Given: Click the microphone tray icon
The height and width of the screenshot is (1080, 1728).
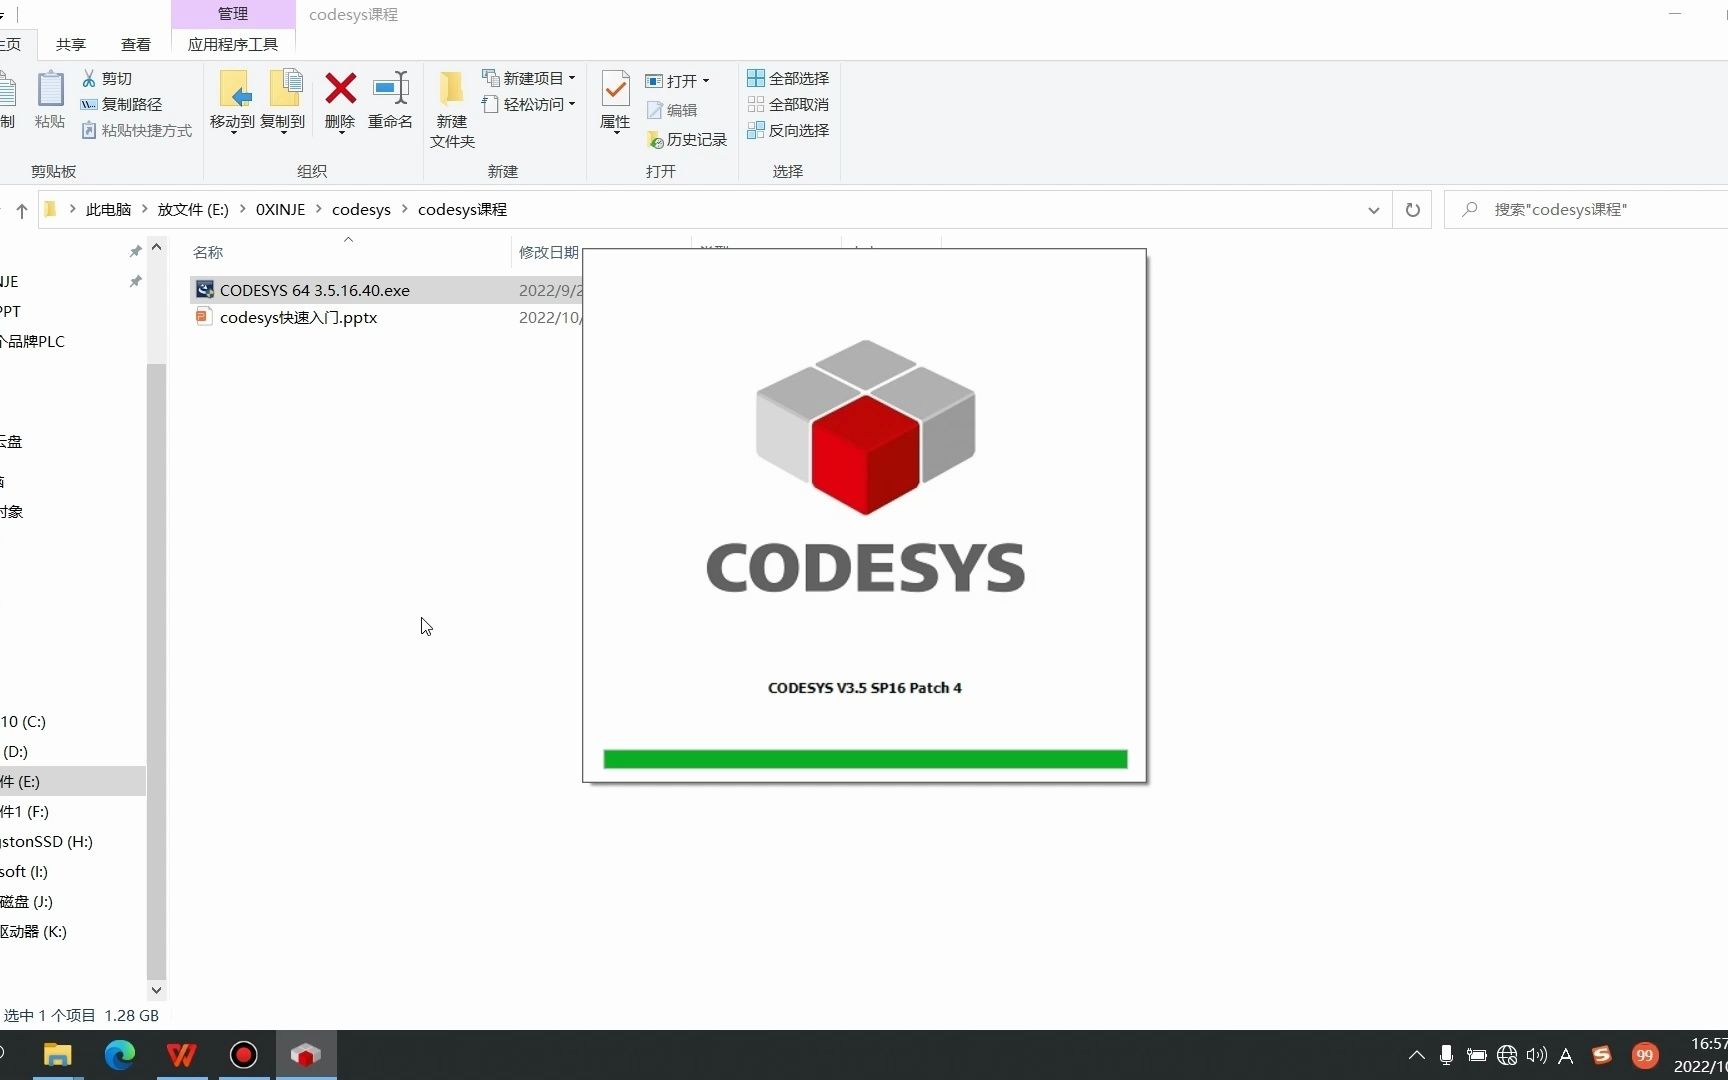Looking at the screenshot, I should click(1446, 1055).
